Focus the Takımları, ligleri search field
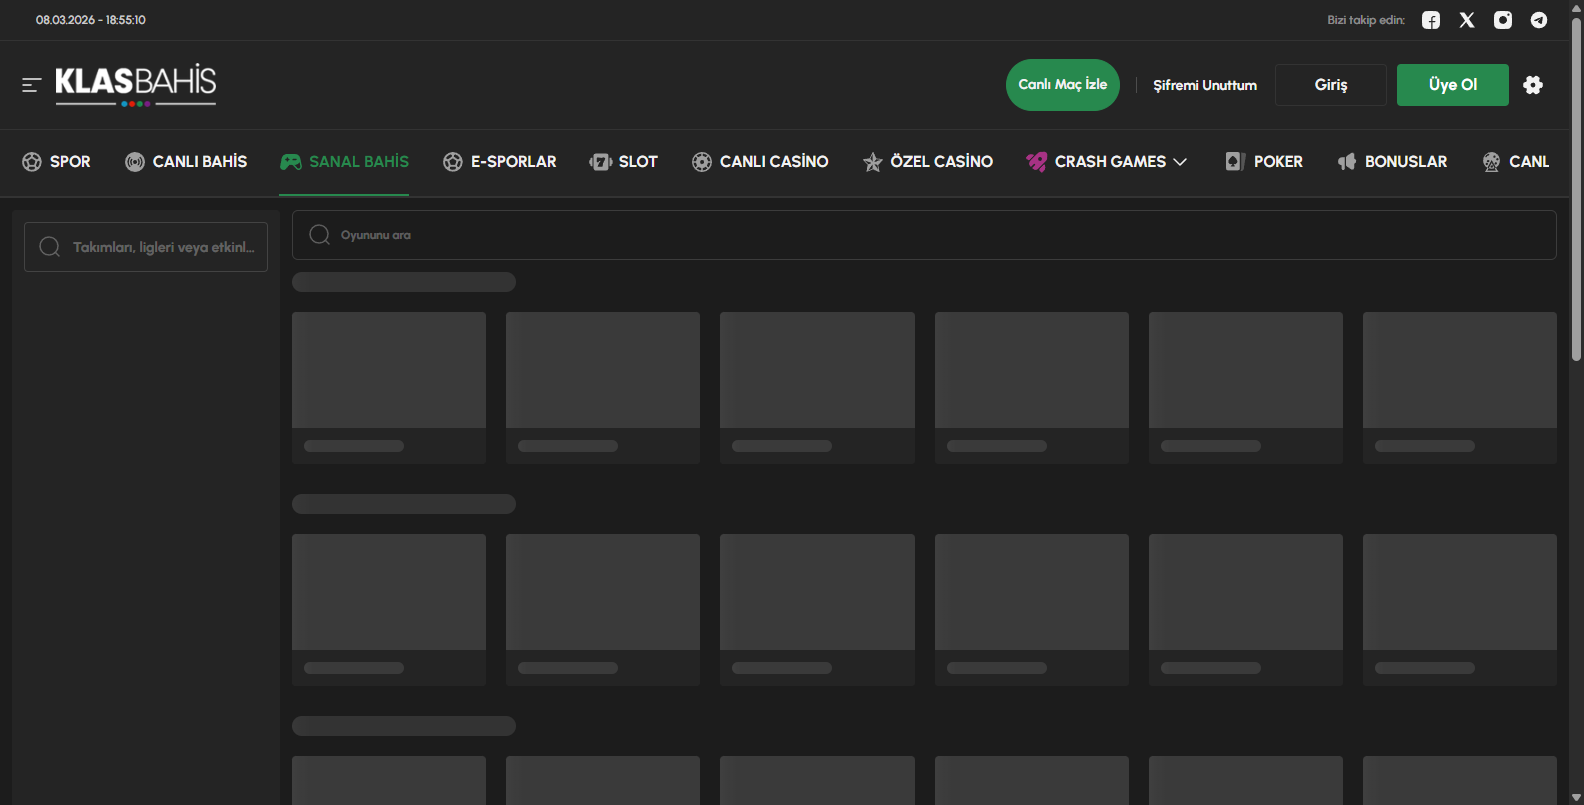 point(146,247)
